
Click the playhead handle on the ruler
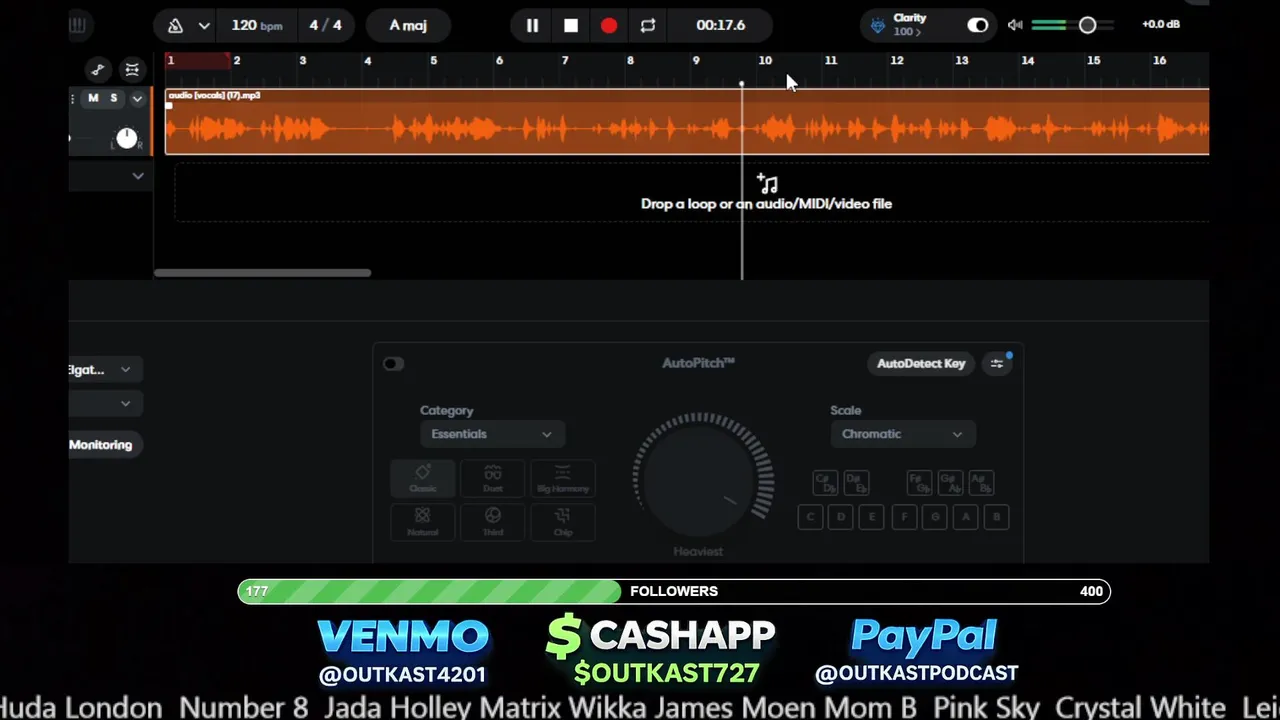point(741,84)
